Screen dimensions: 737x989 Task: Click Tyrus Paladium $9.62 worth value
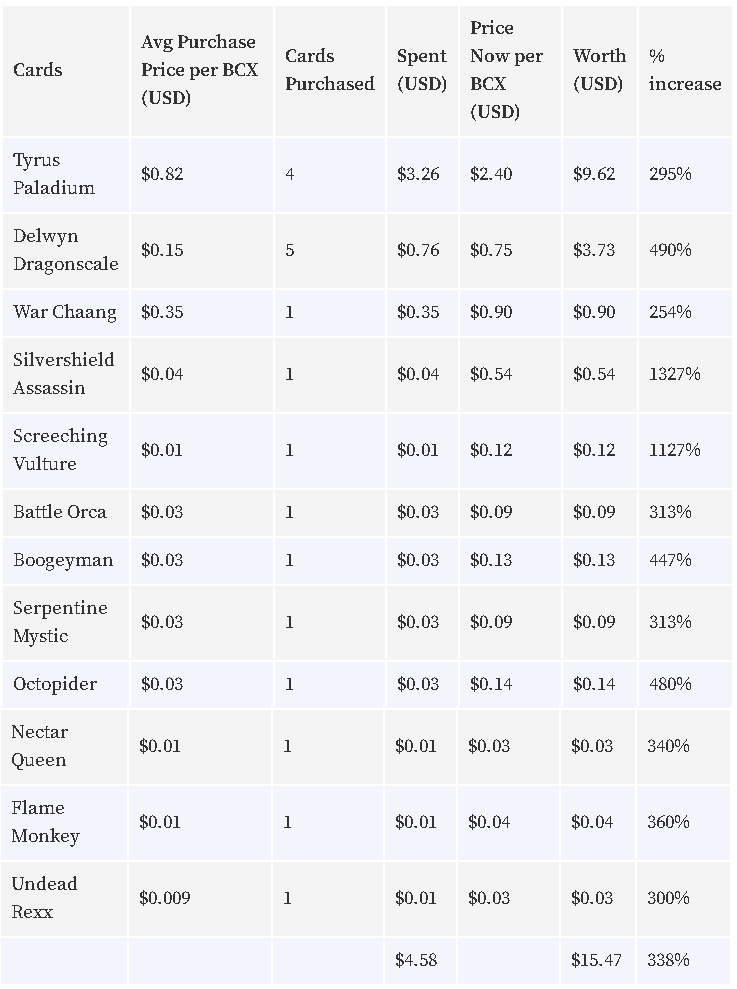pos(594,174)
